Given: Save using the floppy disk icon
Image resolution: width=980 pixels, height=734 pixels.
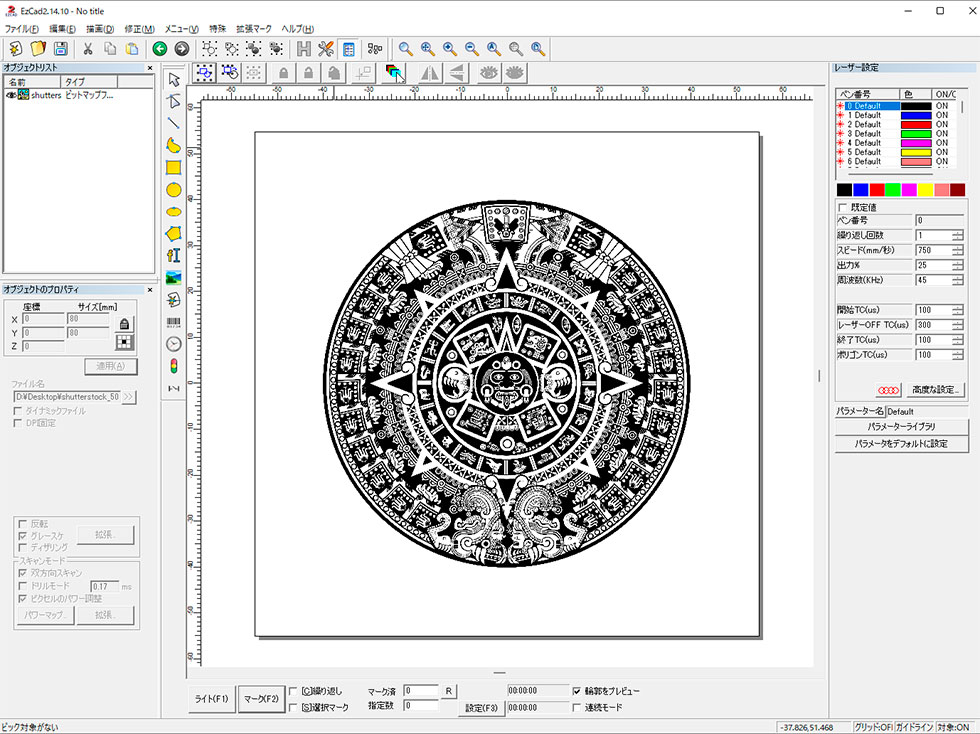Looking at the screenshot, I should 61,49.
